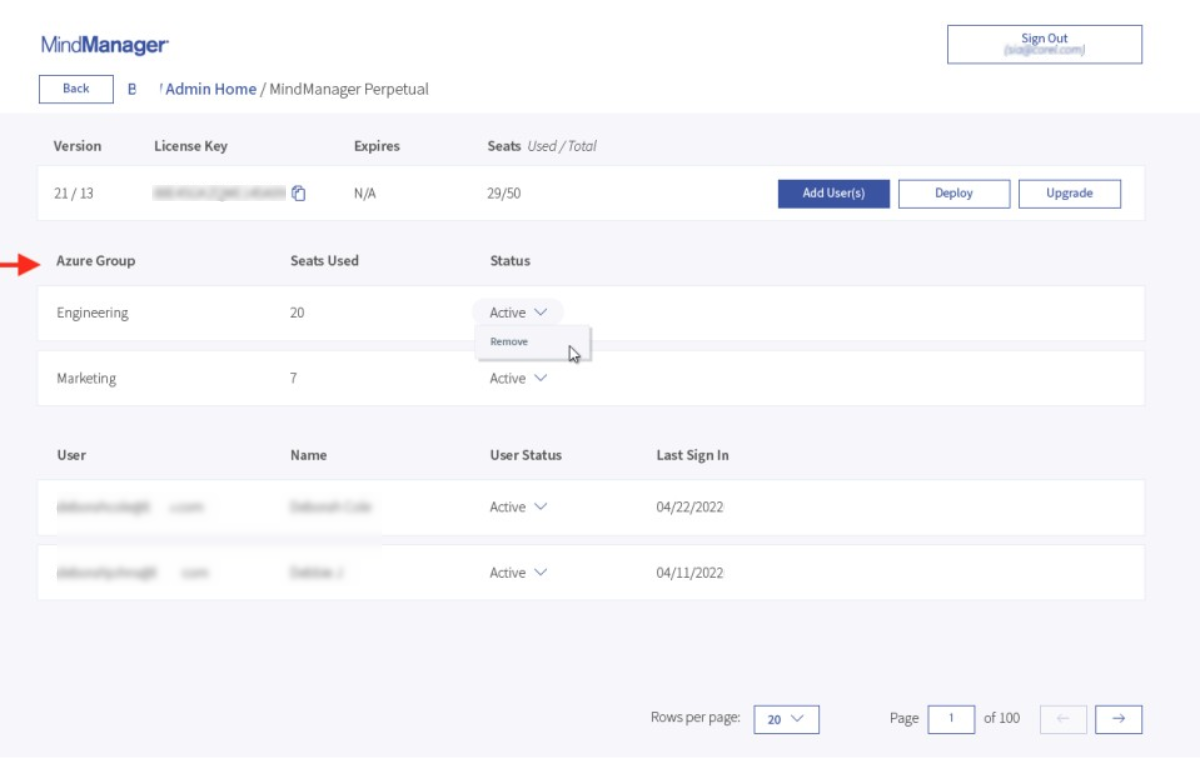Click the seats value 29/50
Viewport: 1200px width, 758px height.
point(504,194)
